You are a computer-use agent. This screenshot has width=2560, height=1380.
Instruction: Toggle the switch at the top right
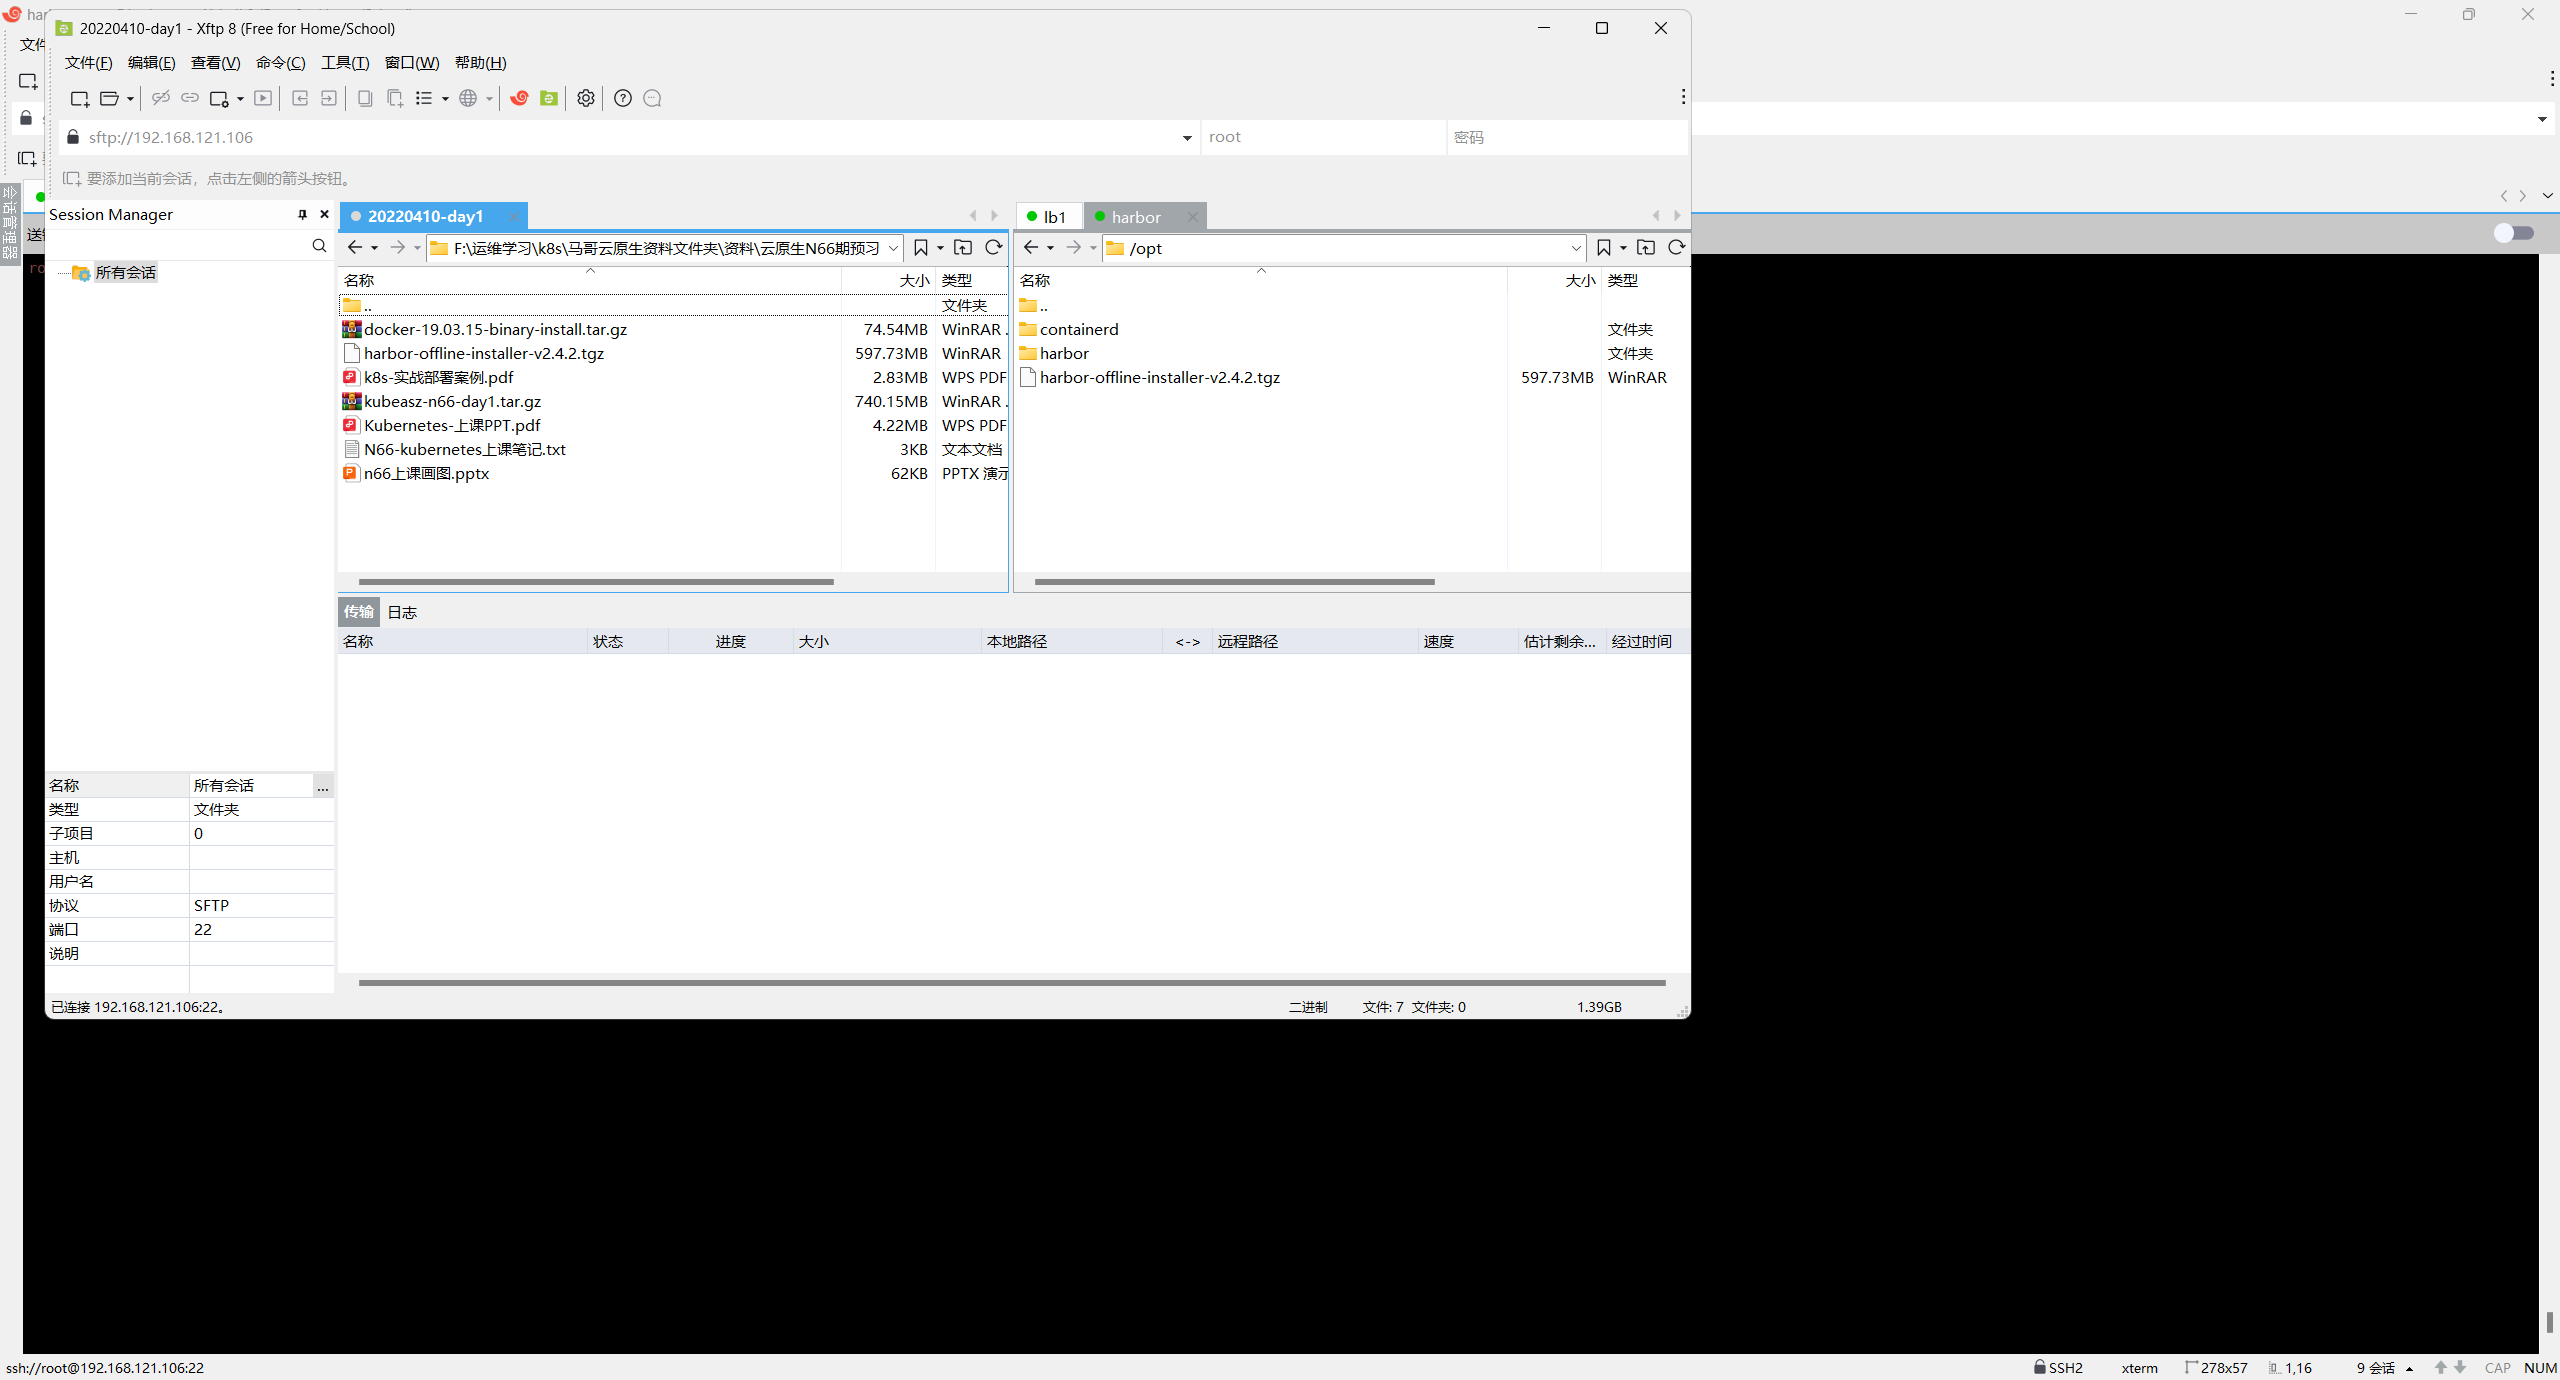point(2513,233)
